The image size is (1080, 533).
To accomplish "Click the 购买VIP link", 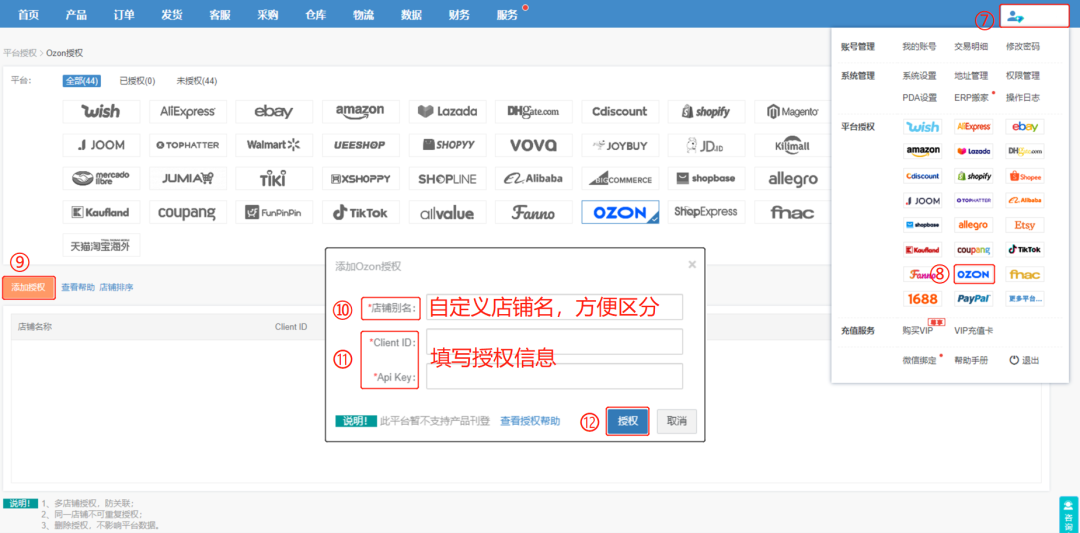I will click(x=917, y=331).
